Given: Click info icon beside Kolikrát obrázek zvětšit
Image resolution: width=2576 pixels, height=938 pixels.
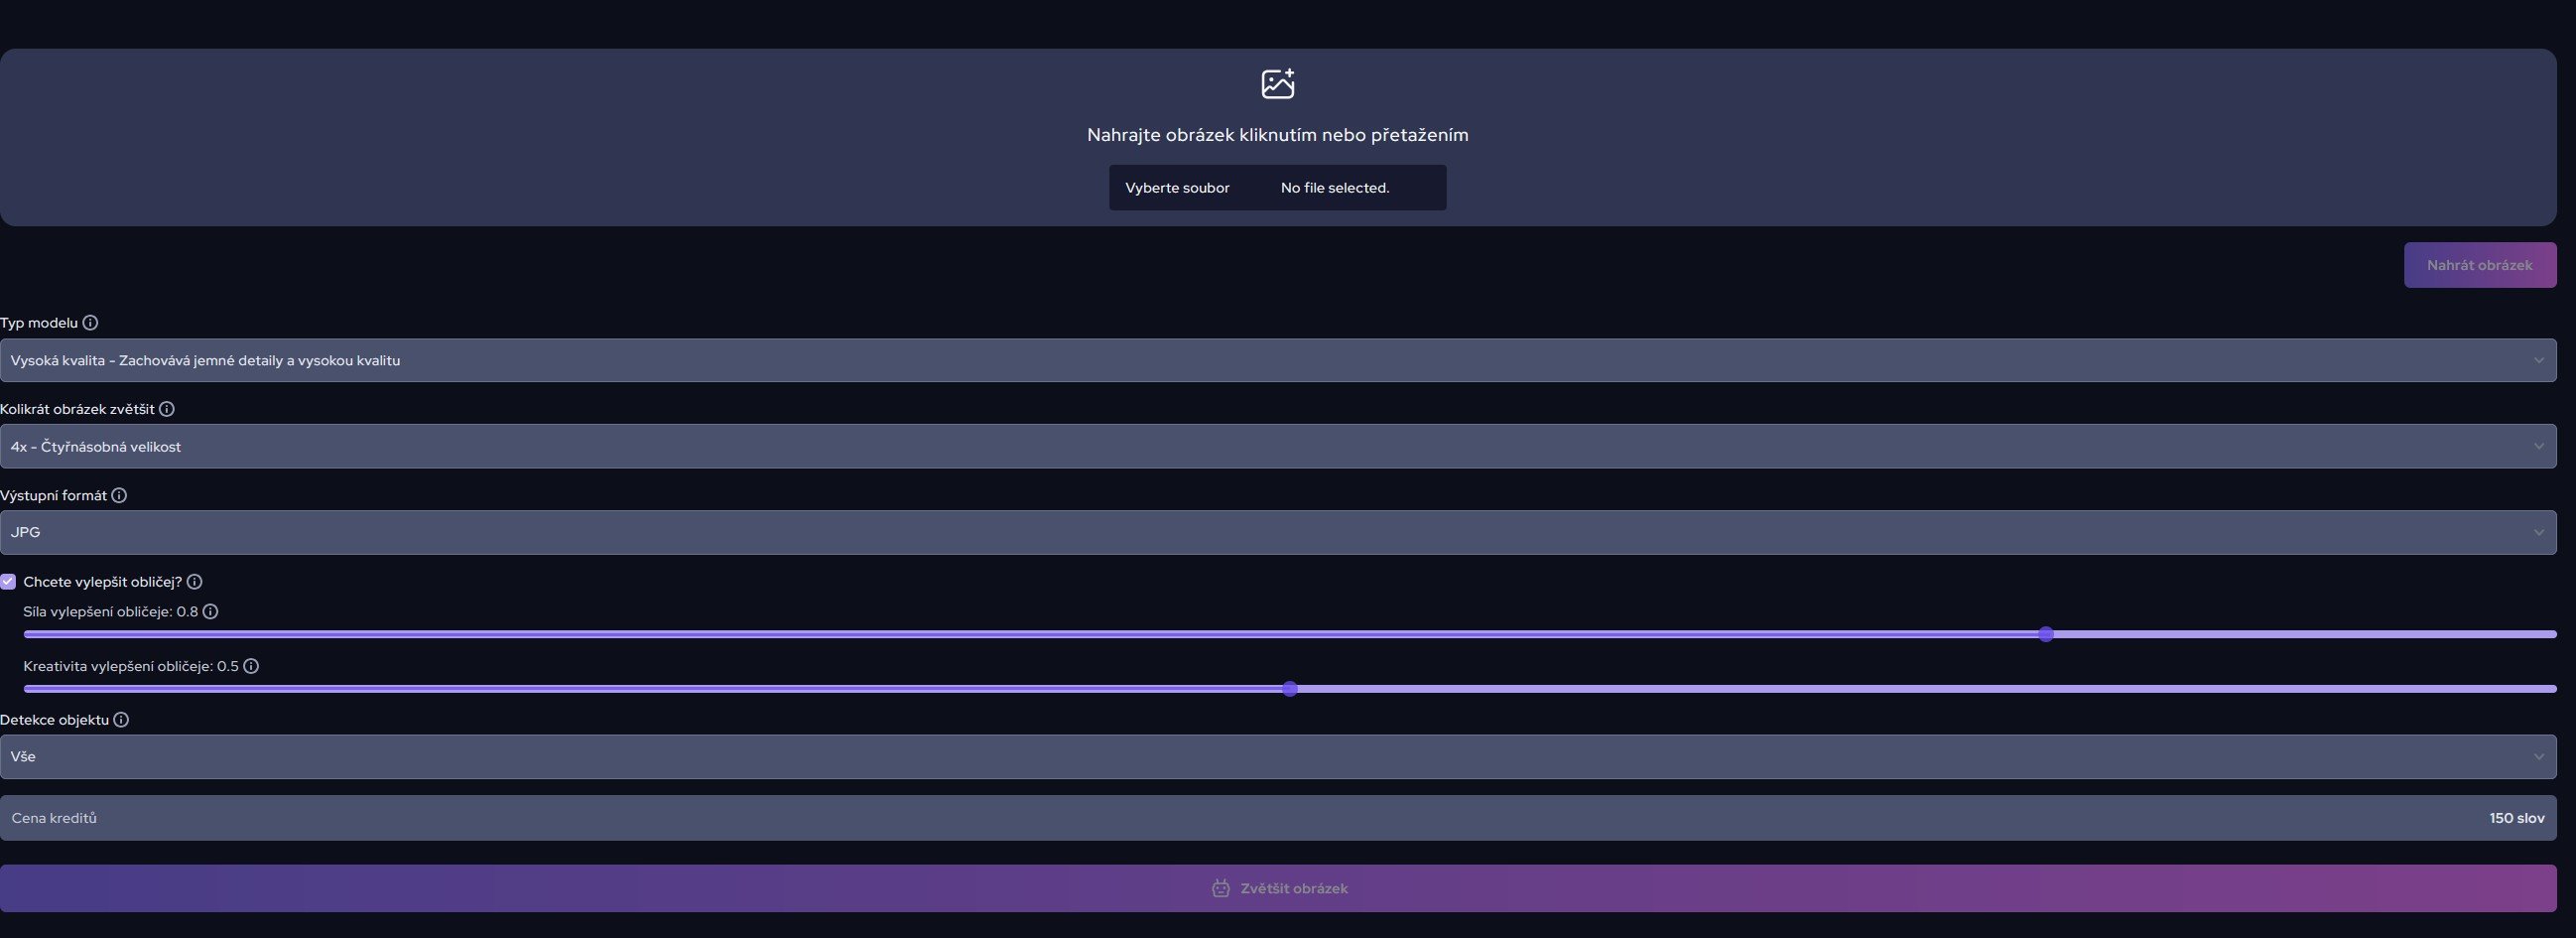Looking at the screenshot, I should coord(167,409).
